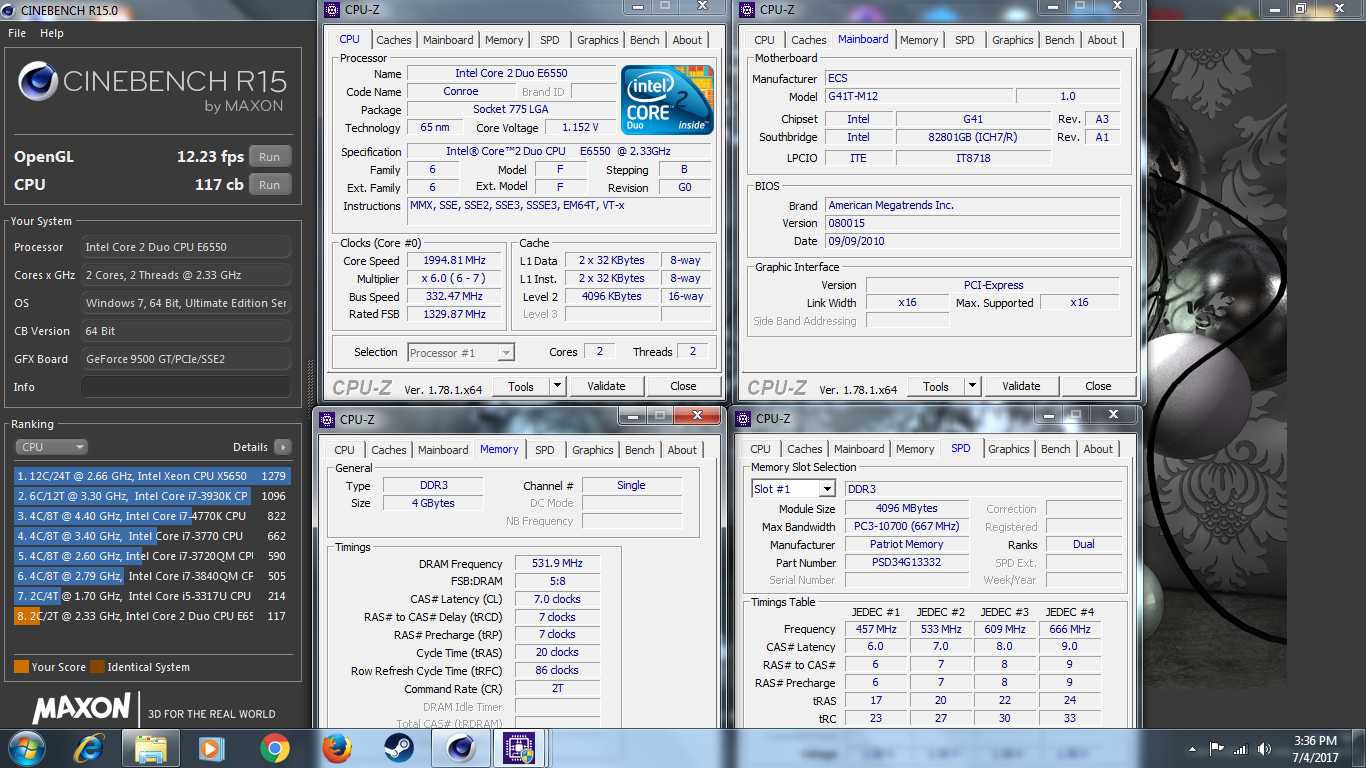Screen dimensions: 1366x768
Task: Open Action Center flag tray icon
Action: click(x=1217, y=749)
